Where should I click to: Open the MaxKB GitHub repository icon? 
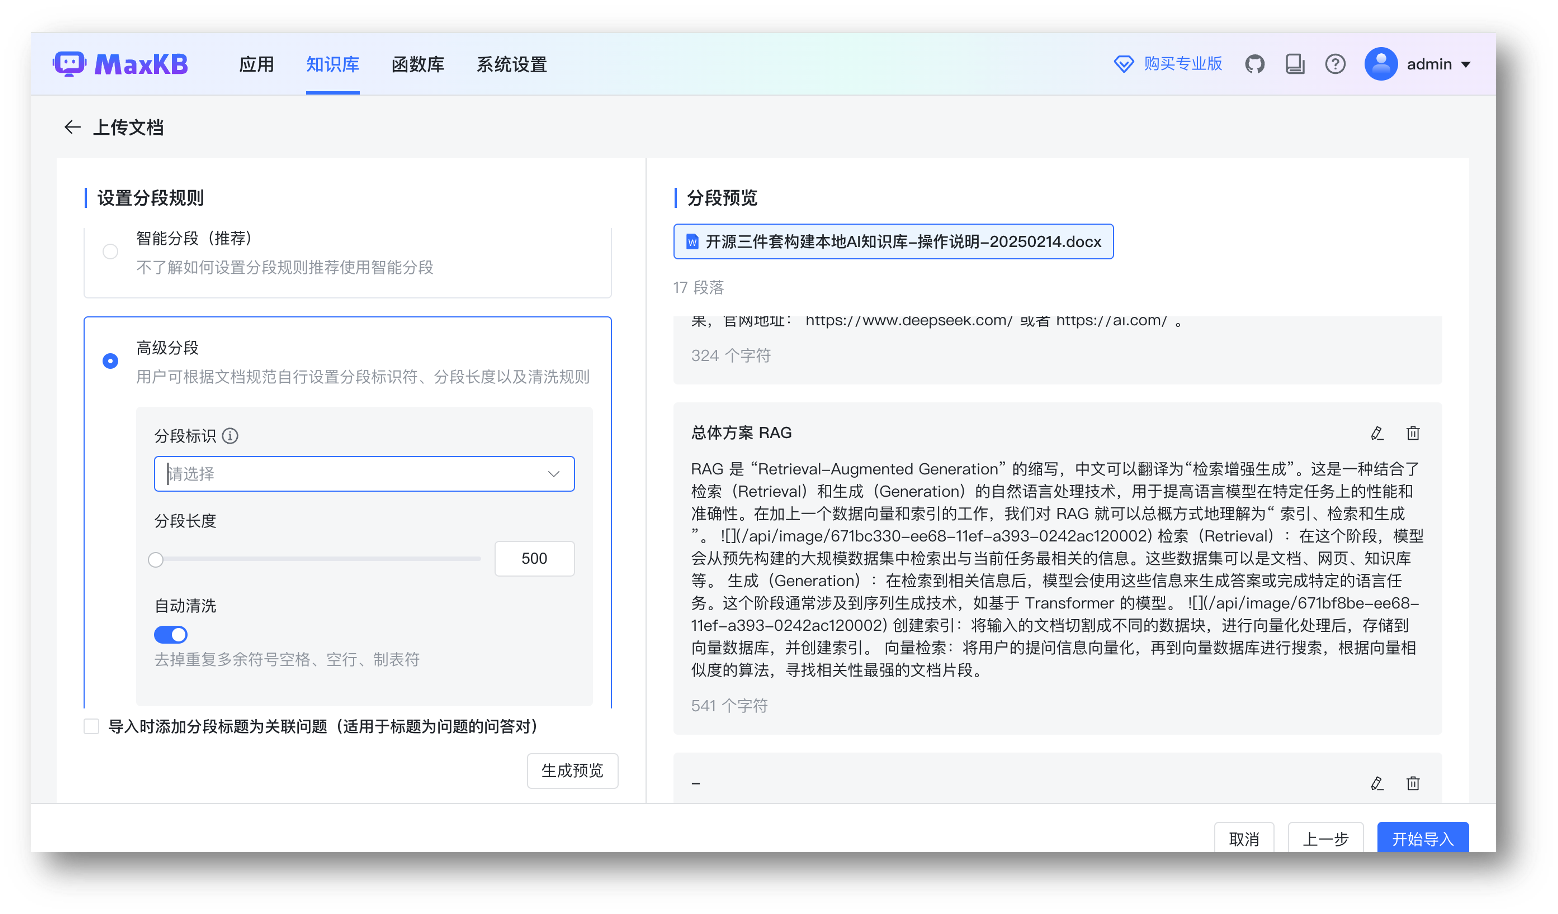pyautogui.click(x=1255, y=63)
